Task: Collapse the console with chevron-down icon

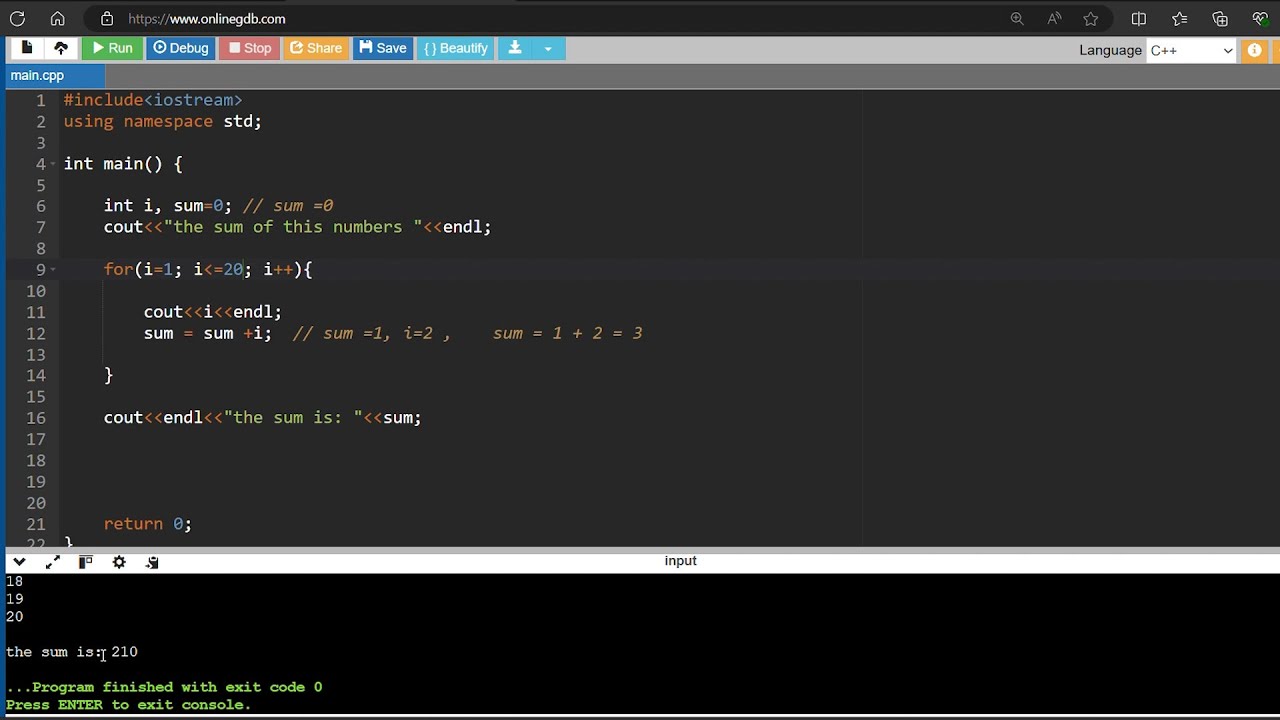Action: click(19, 562)
